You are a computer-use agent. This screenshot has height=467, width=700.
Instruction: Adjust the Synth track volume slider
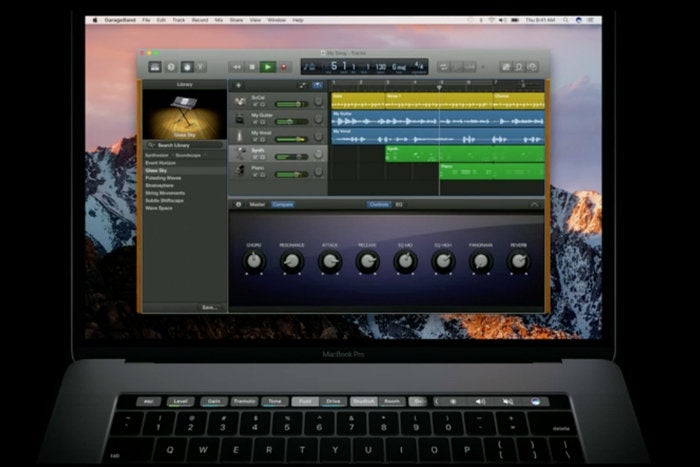pos(292,157)
